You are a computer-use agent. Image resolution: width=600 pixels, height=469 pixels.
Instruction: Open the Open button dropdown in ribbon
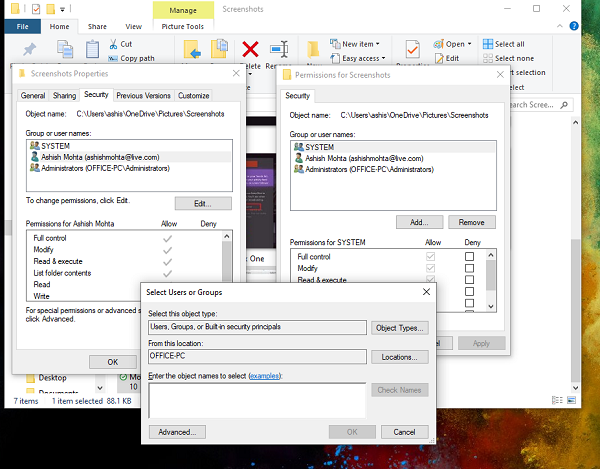pyautogui.click(x=456, y=44)
